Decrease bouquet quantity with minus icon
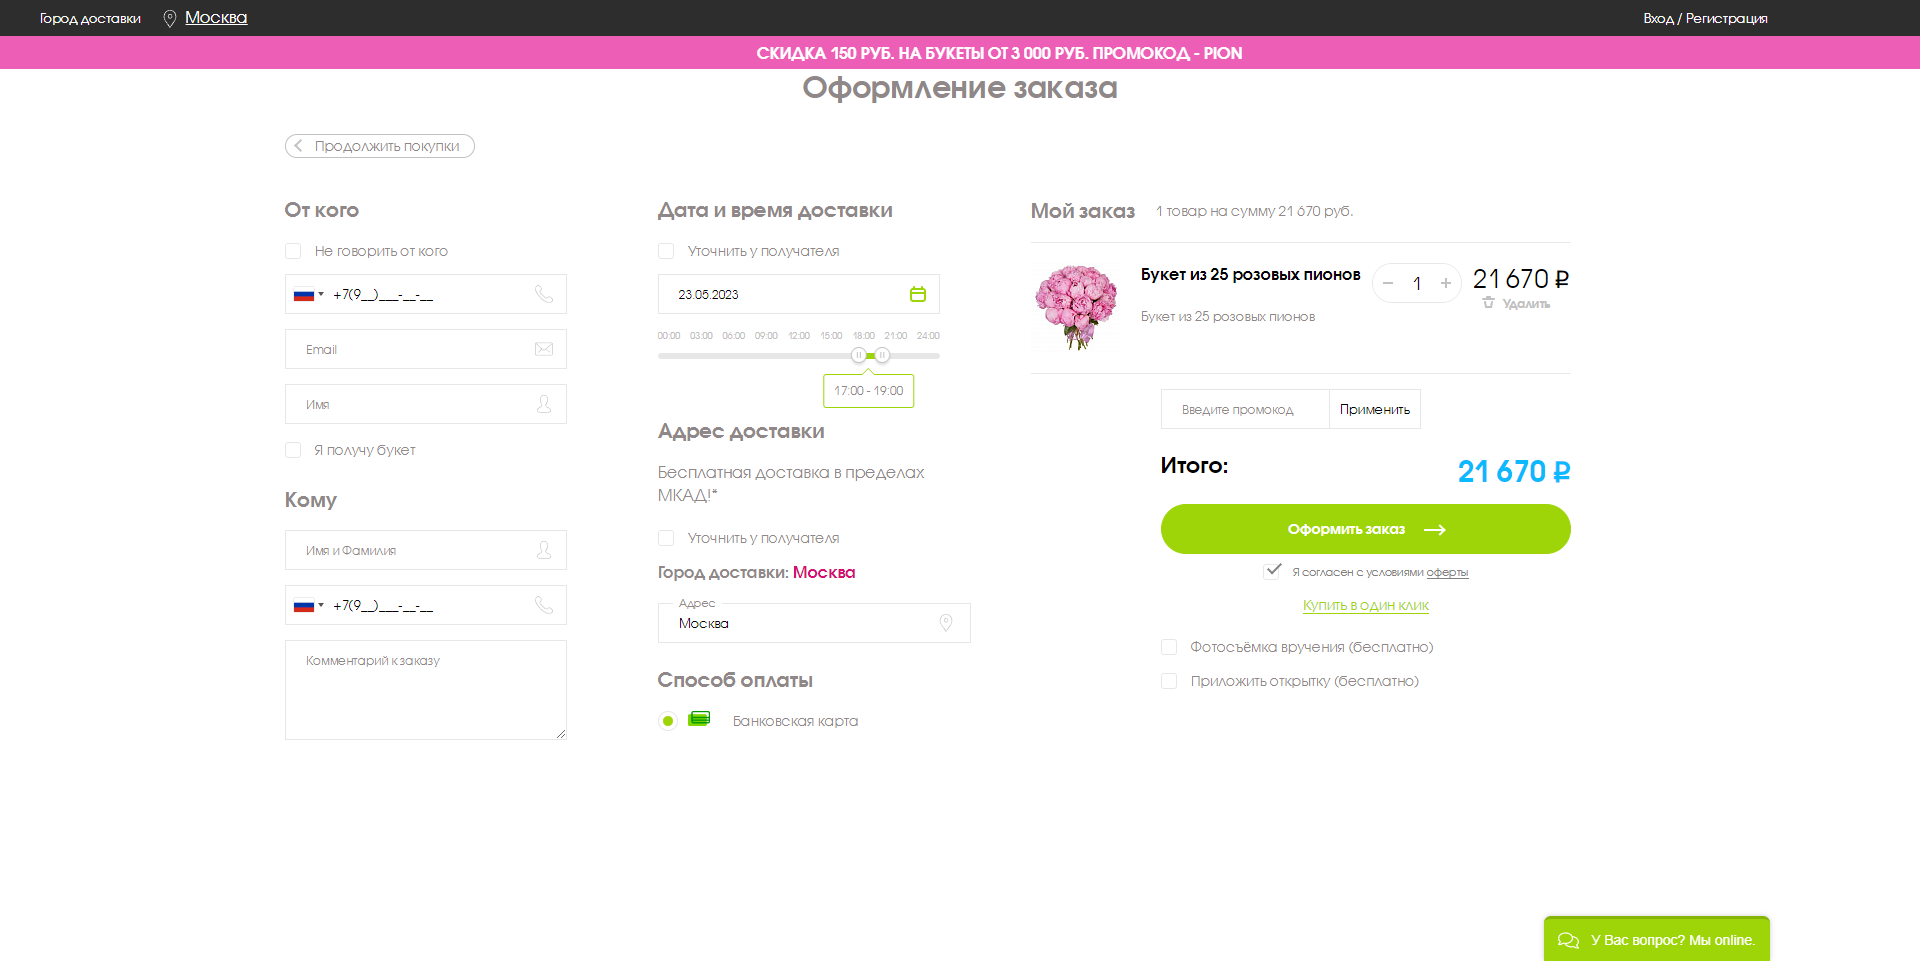1920x961 pixels. (x=1387, y=283)
